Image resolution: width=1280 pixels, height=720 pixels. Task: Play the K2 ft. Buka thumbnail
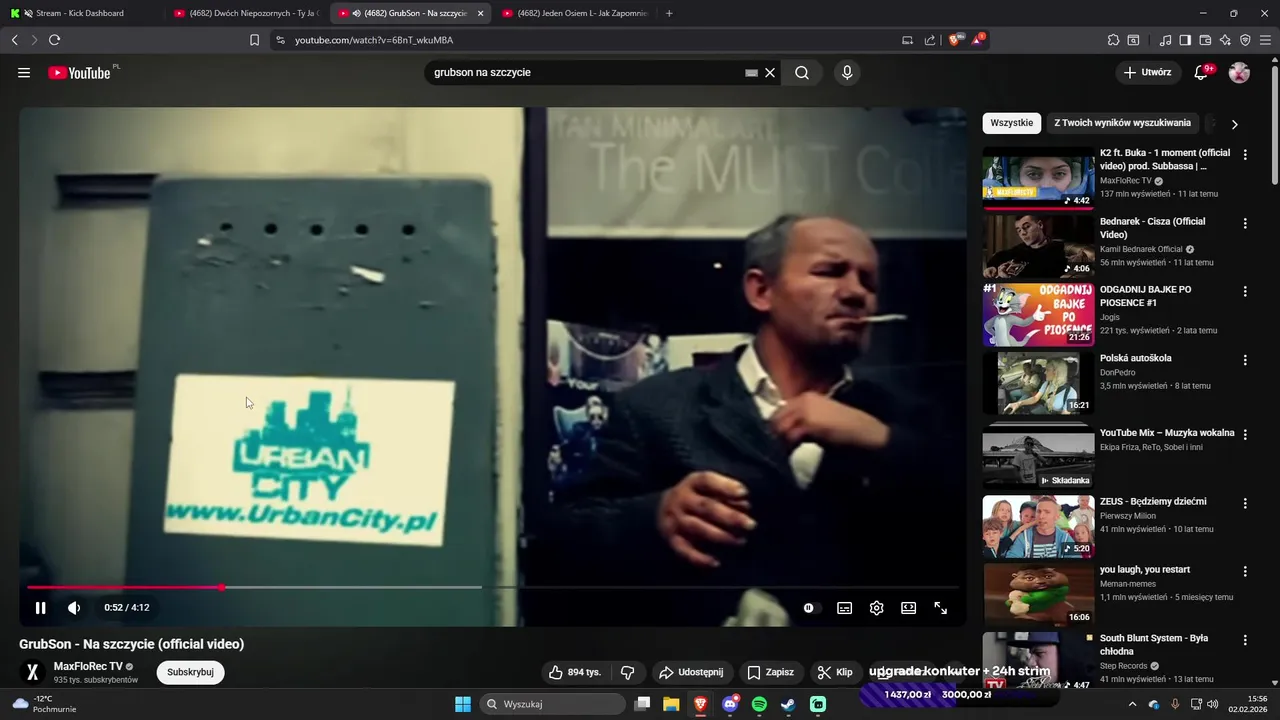[1038, 178]
